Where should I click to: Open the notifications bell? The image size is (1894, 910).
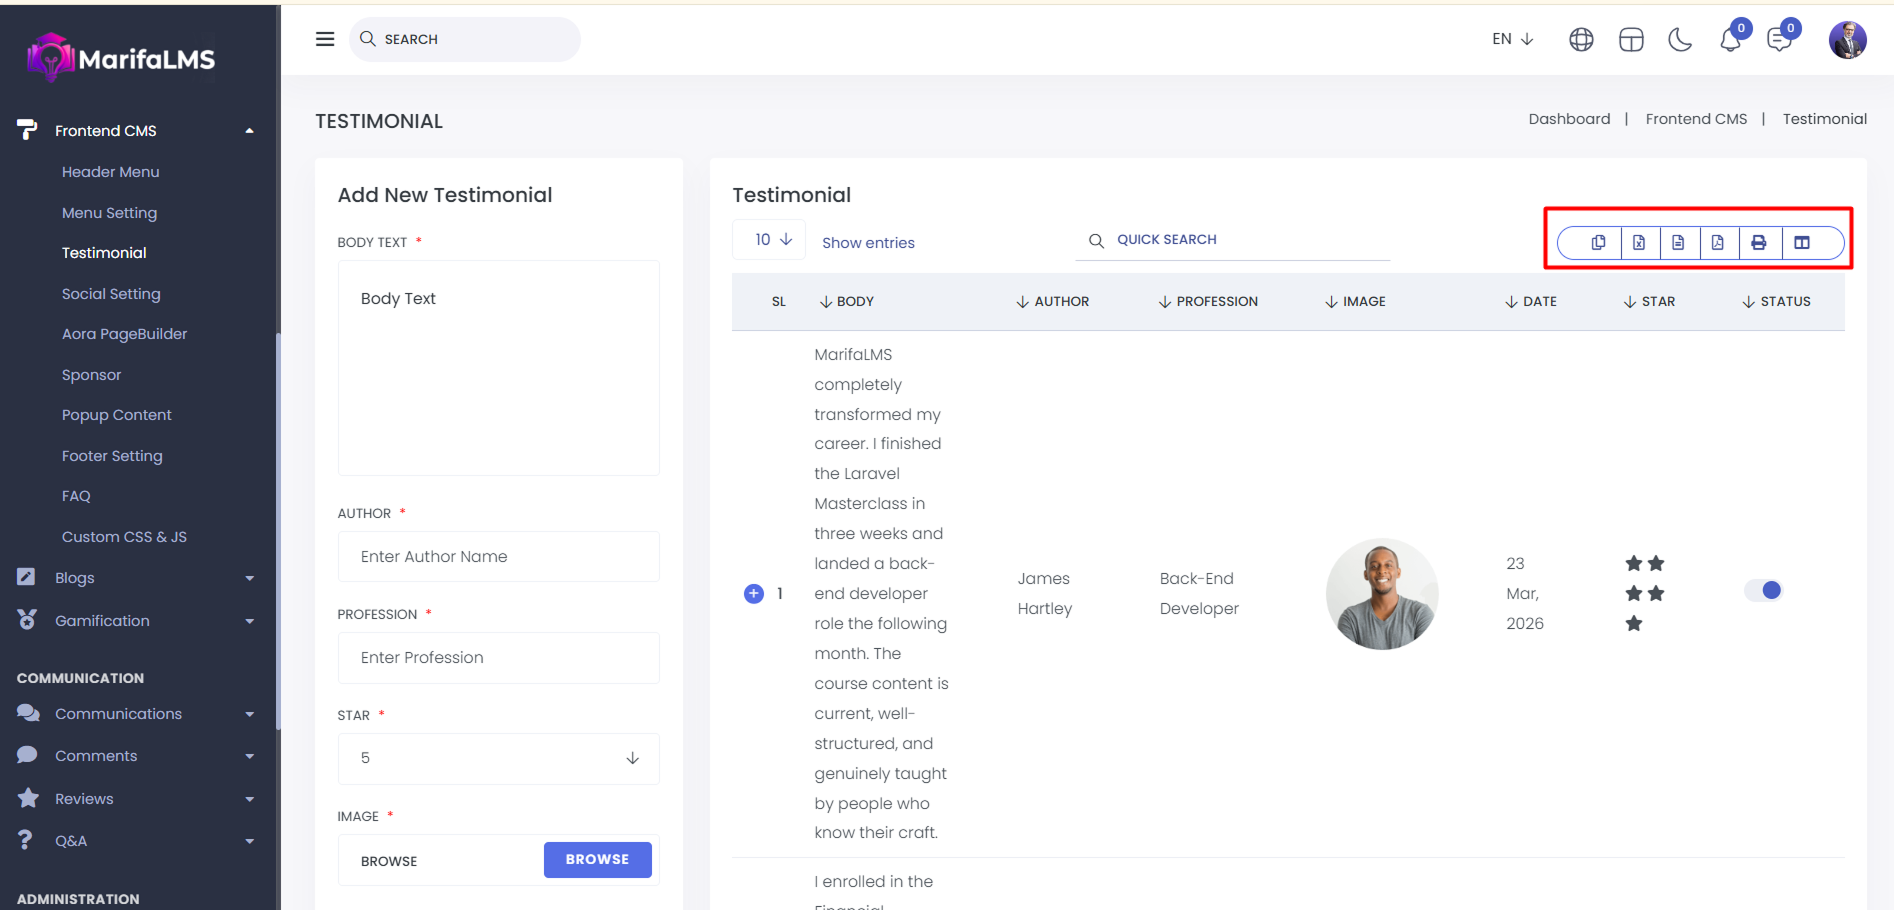click(1730, 40)
